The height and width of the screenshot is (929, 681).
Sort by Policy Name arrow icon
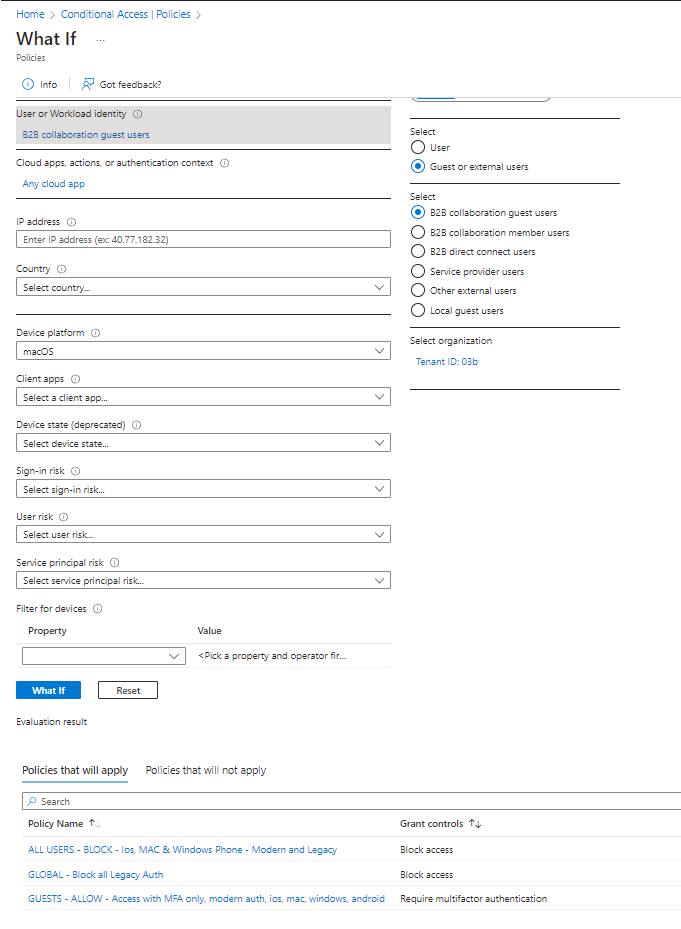(95, 824)
